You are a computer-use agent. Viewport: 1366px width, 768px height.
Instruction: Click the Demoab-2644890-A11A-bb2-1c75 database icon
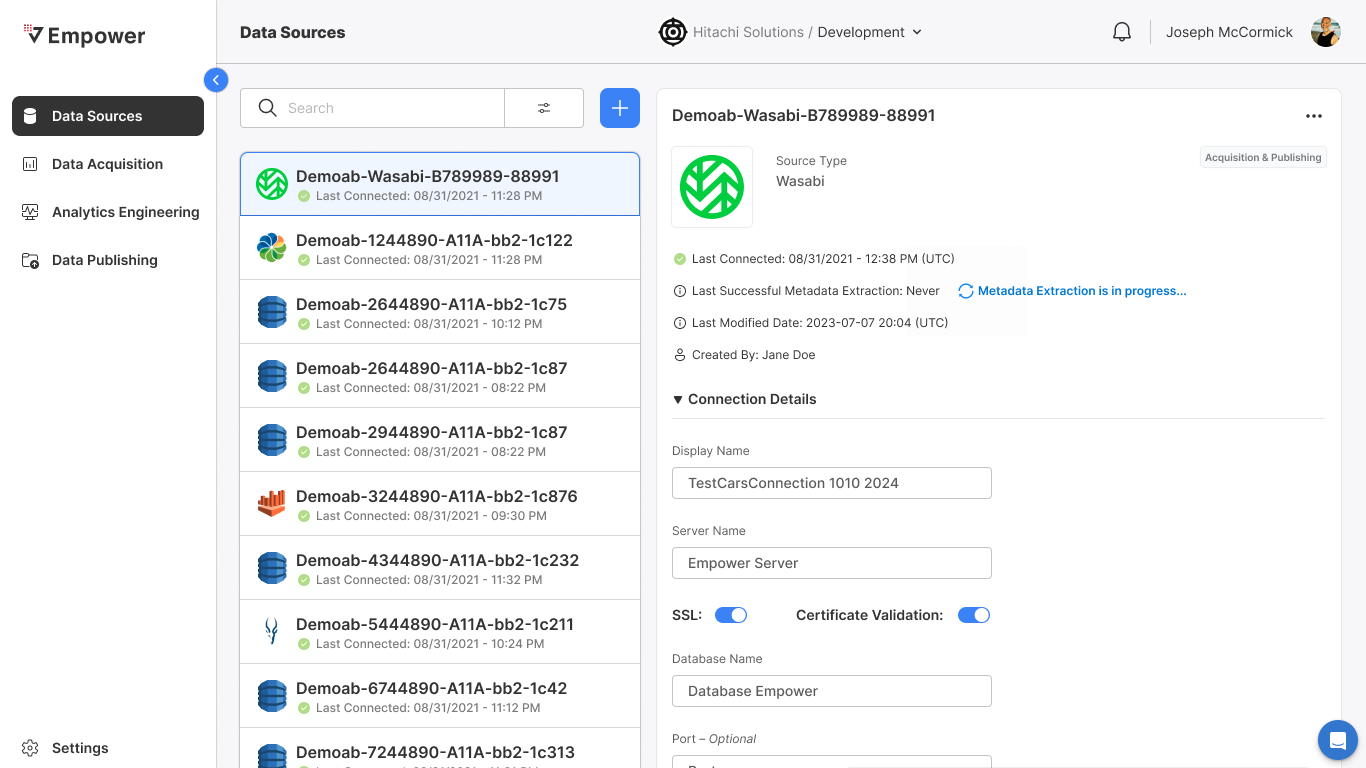click(272, 312)
